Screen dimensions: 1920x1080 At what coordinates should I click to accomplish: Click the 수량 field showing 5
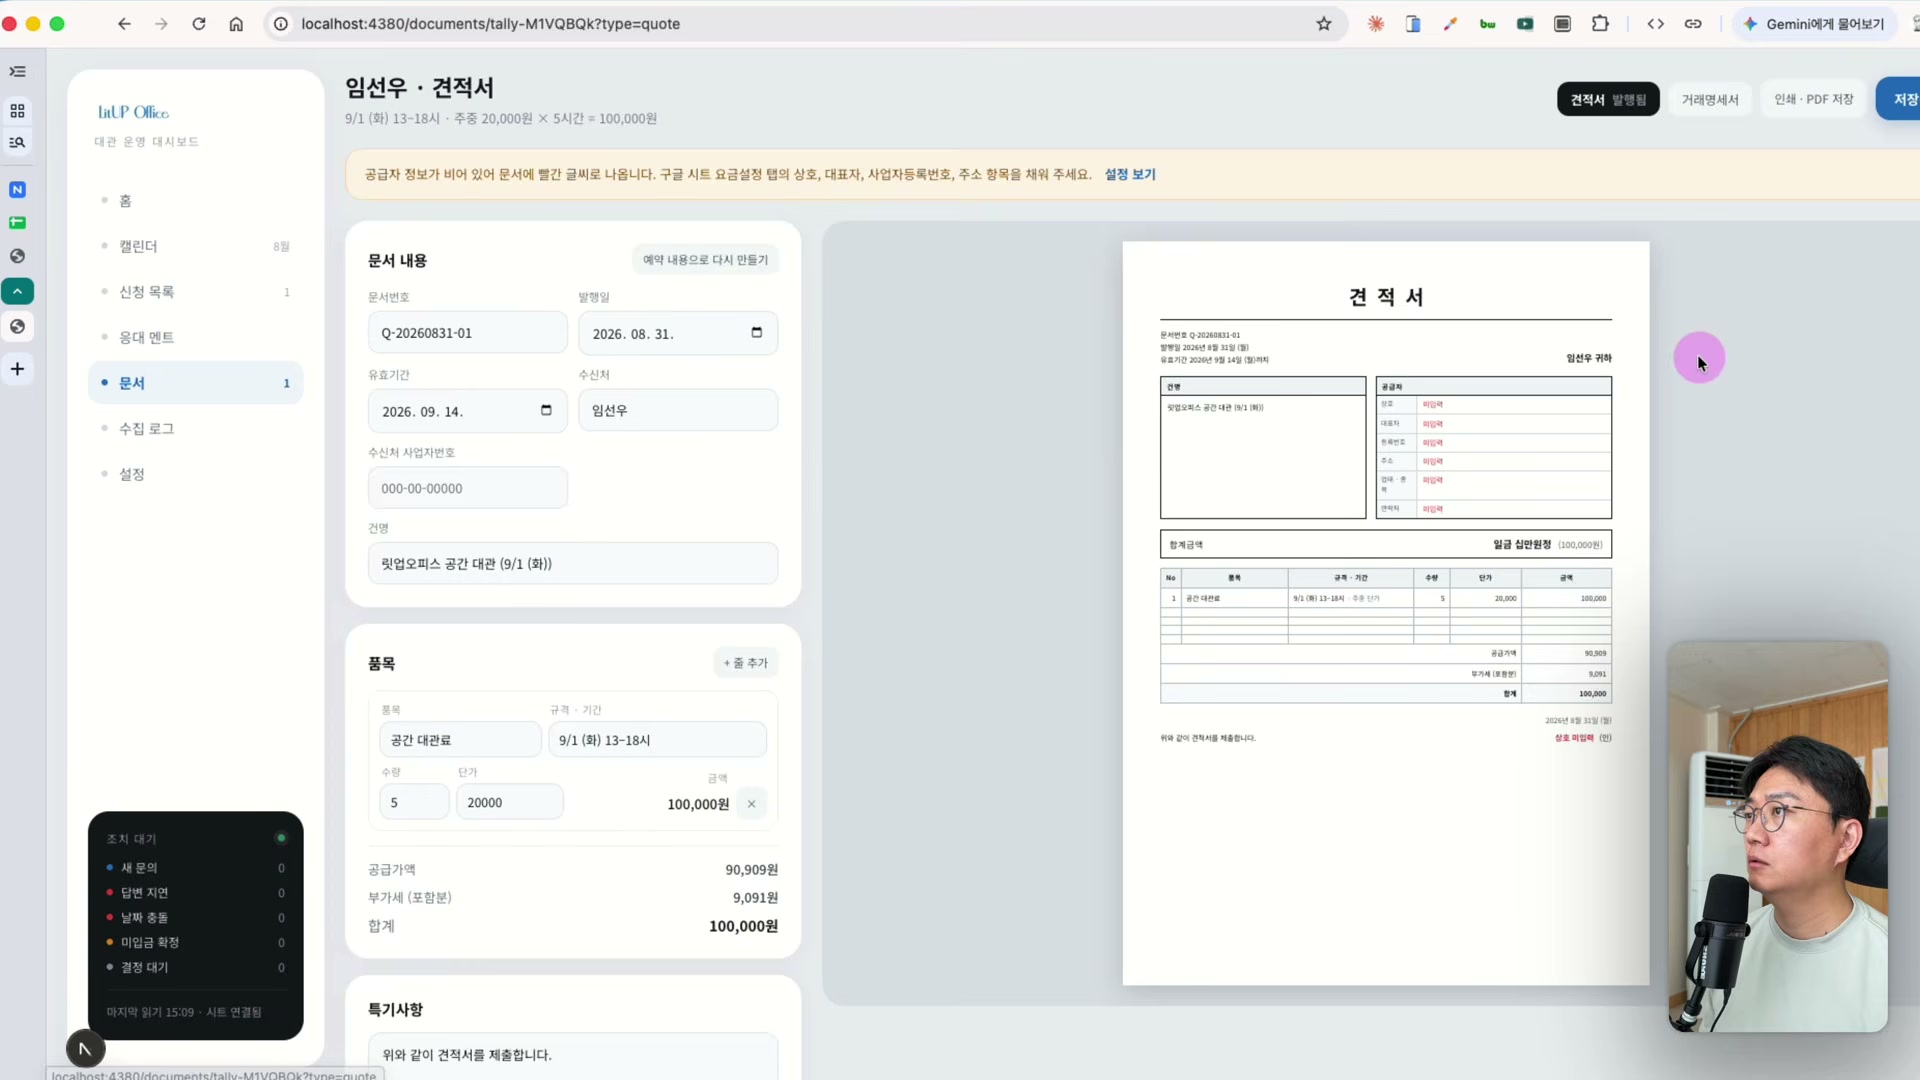coord(414,803)
